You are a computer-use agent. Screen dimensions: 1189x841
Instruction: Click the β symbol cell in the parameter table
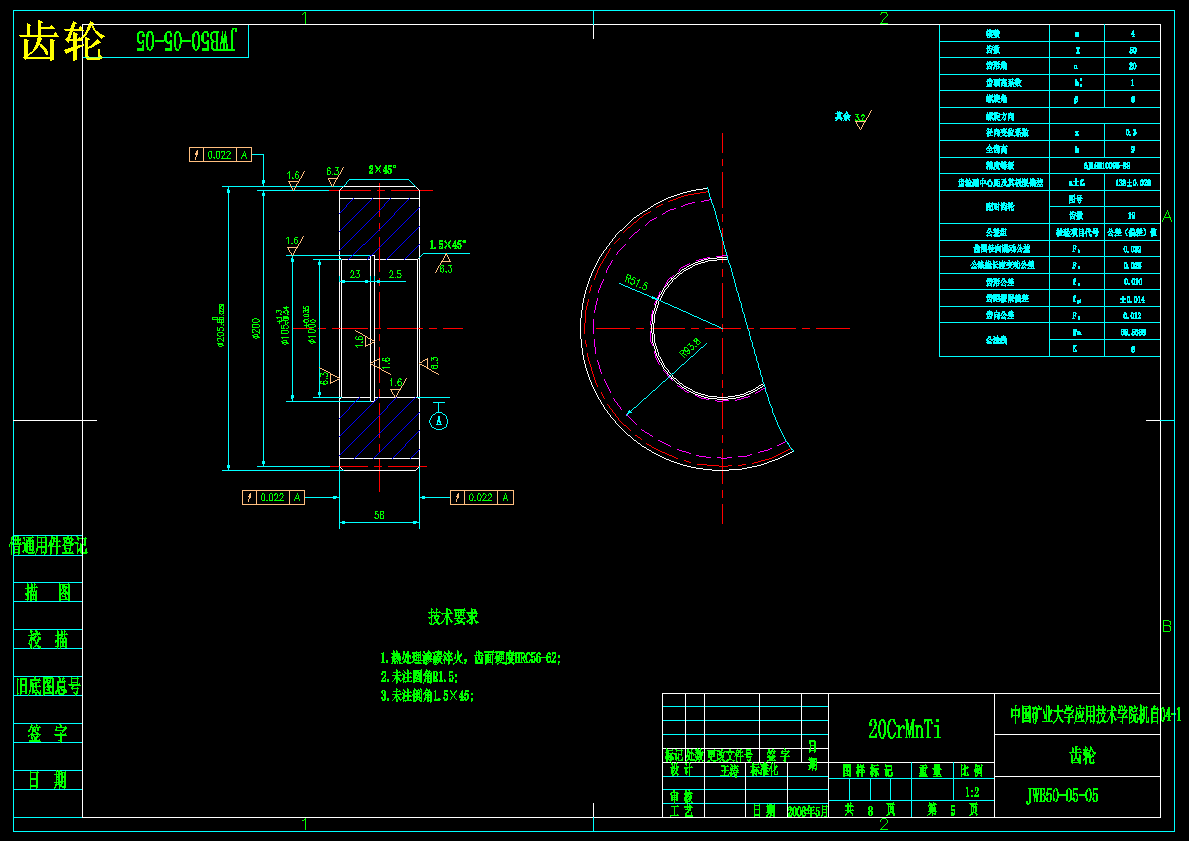coord(1077,99)
